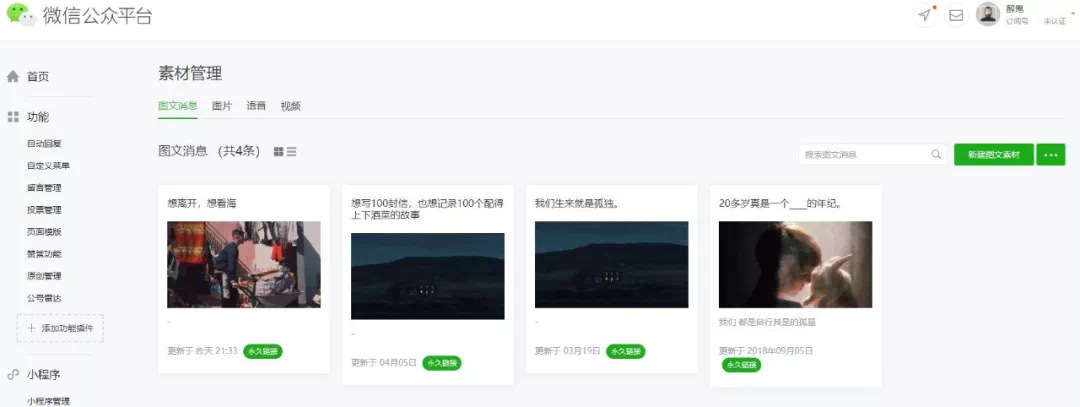The width and height of the screenshot is (1080, 407).
Task: Click text 更新于 昨天 21:33
Action: [x=202, y=351]
